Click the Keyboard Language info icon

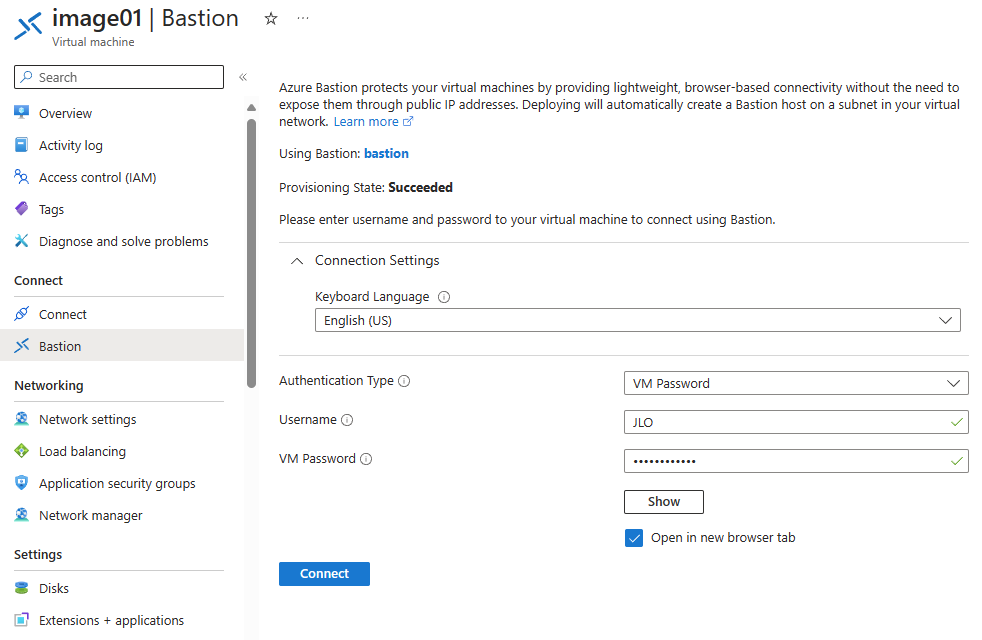444,297
